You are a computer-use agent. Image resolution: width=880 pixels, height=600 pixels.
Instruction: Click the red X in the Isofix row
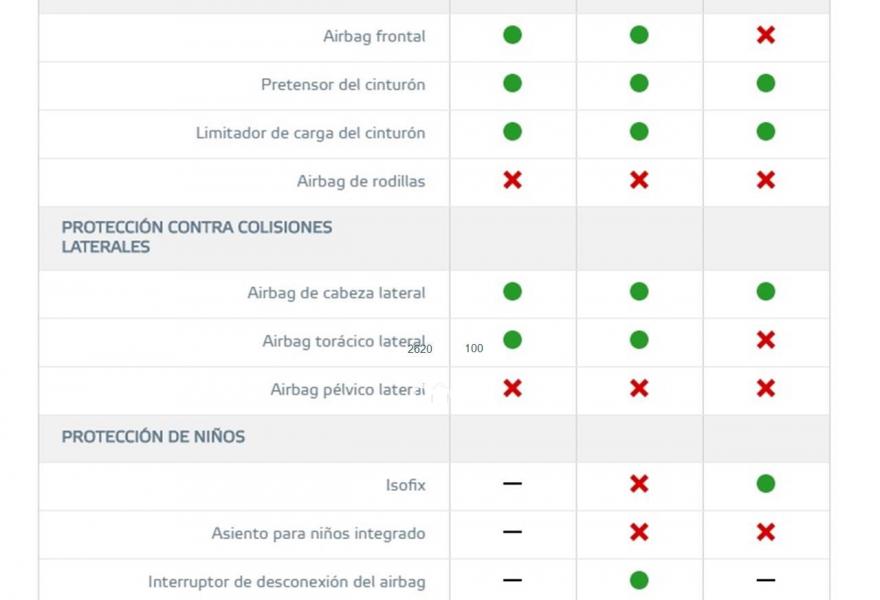tap(639, 484)
